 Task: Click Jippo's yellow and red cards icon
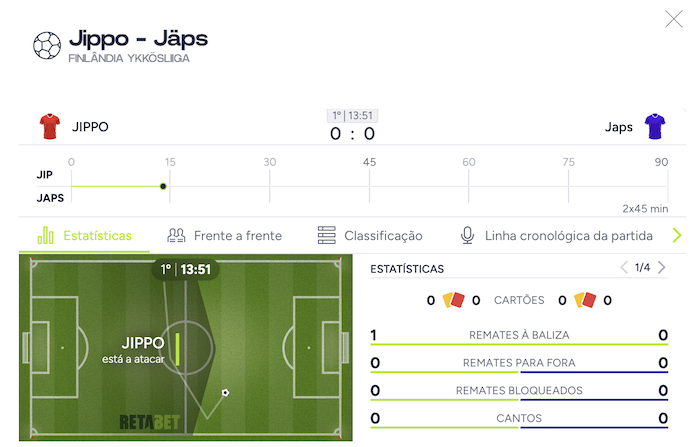coord(453,300)
